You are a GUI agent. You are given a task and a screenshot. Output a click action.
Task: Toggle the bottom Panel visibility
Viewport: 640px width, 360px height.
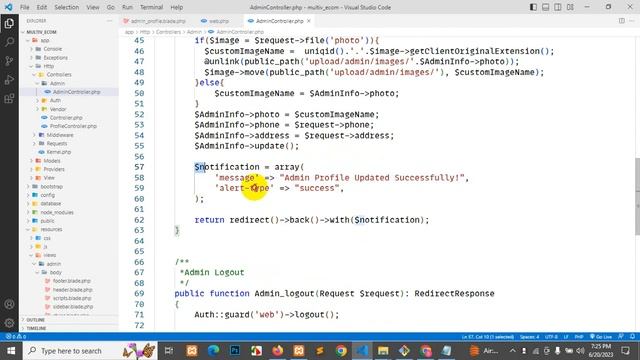pyautogui.click(x=546, y=7)
